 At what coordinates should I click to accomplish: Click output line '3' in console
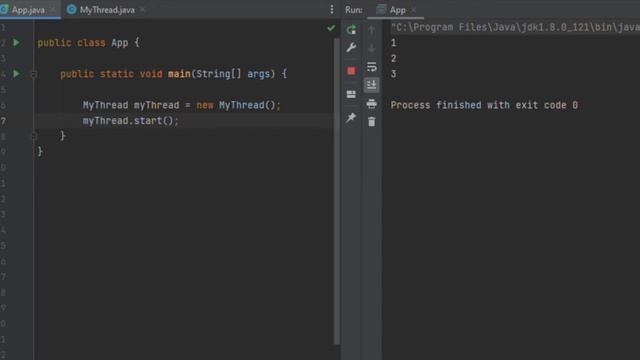click(x=393, y=74)
